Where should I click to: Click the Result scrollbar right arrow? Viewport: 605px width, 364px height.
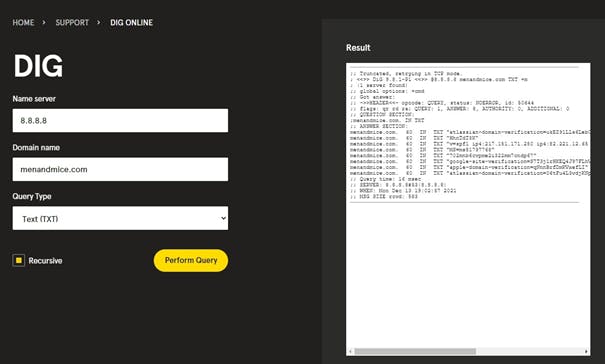click(x=586, y=351)
